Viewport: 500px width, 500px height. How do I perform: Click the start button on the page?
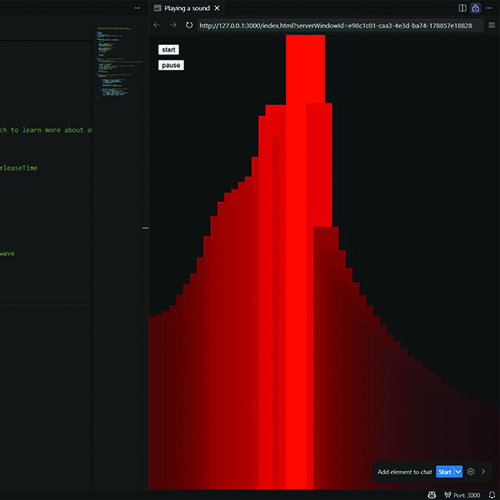click(168, 50)
